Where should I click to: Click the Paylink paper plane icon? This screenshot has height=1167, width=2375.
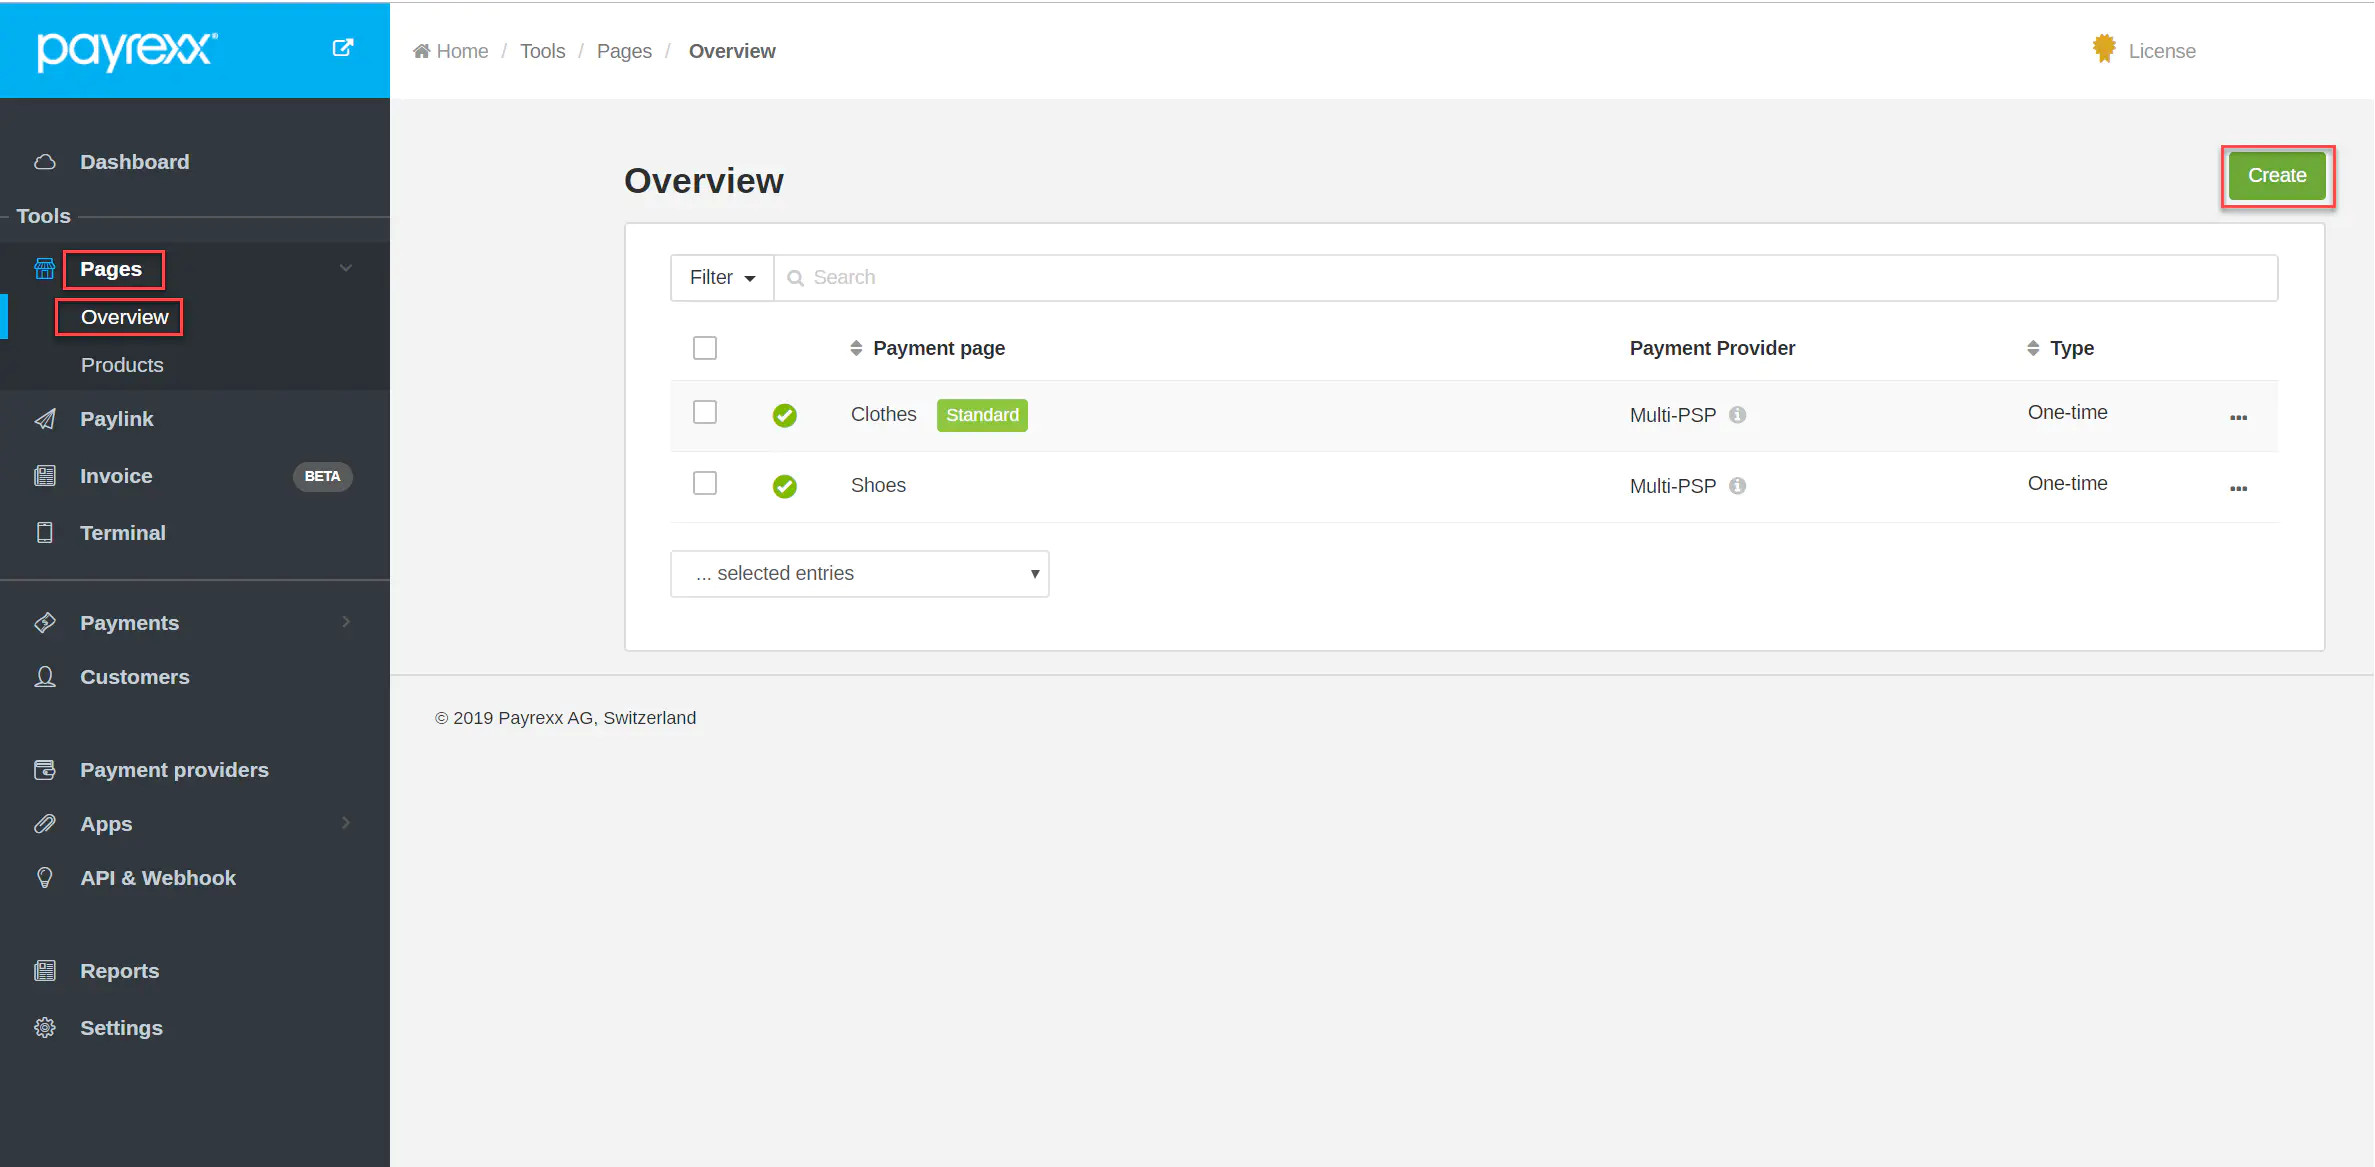[45, 419]
